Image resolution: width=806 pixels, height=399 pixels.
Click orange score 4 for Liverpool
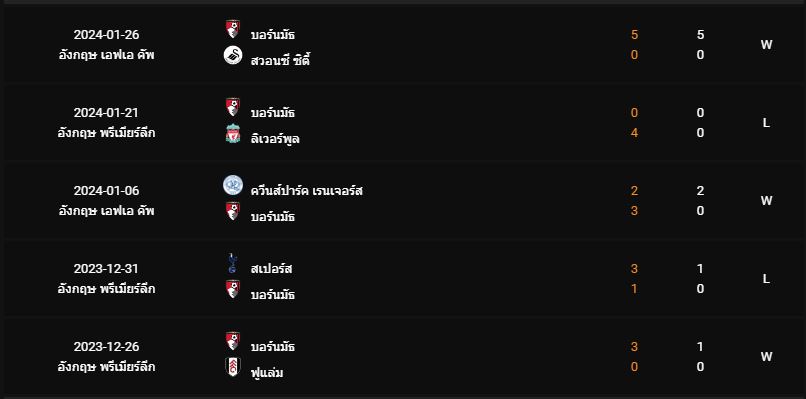[x=634, y=133]
